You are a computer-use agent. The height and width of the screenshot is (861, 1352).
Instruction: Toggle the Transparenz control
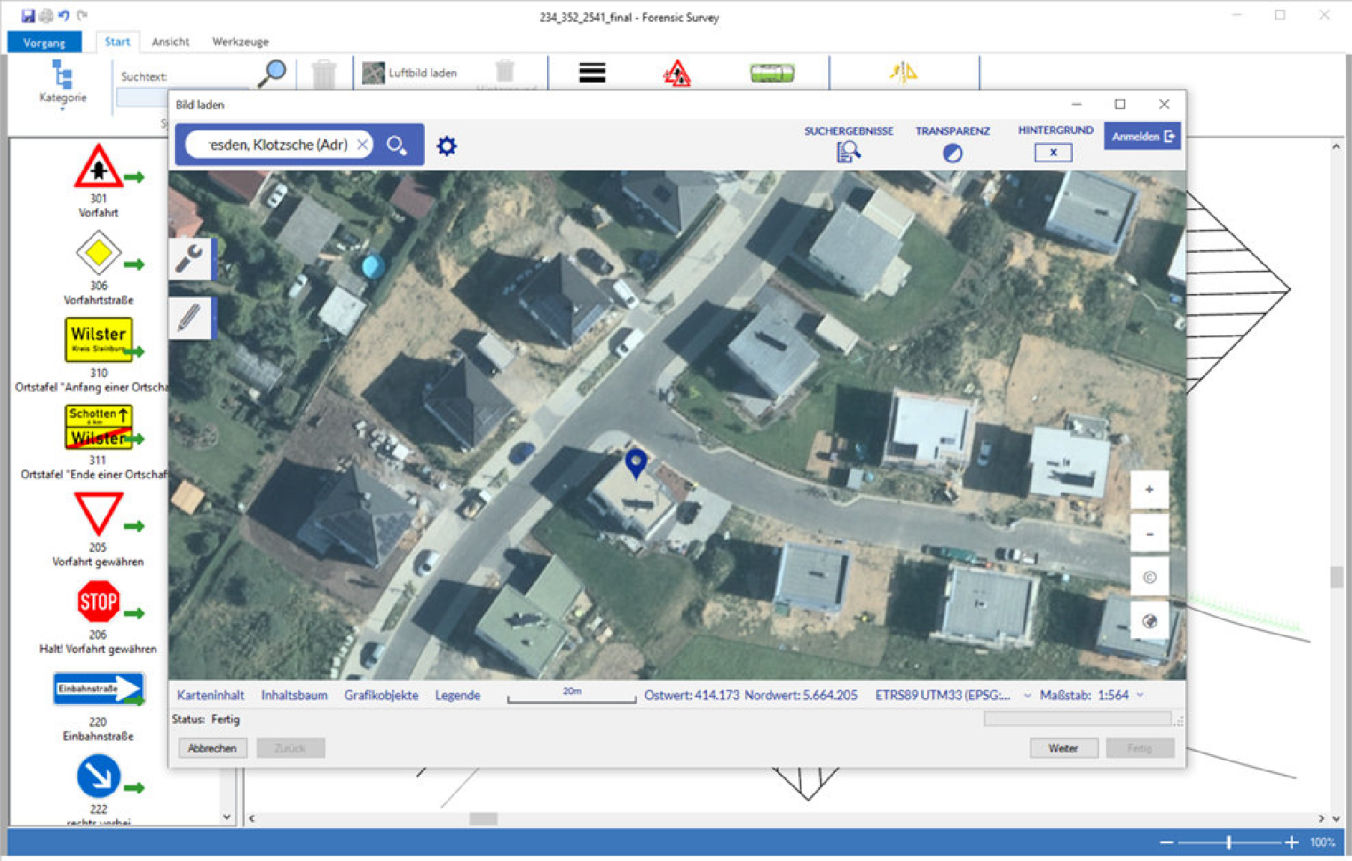point(952,153)
